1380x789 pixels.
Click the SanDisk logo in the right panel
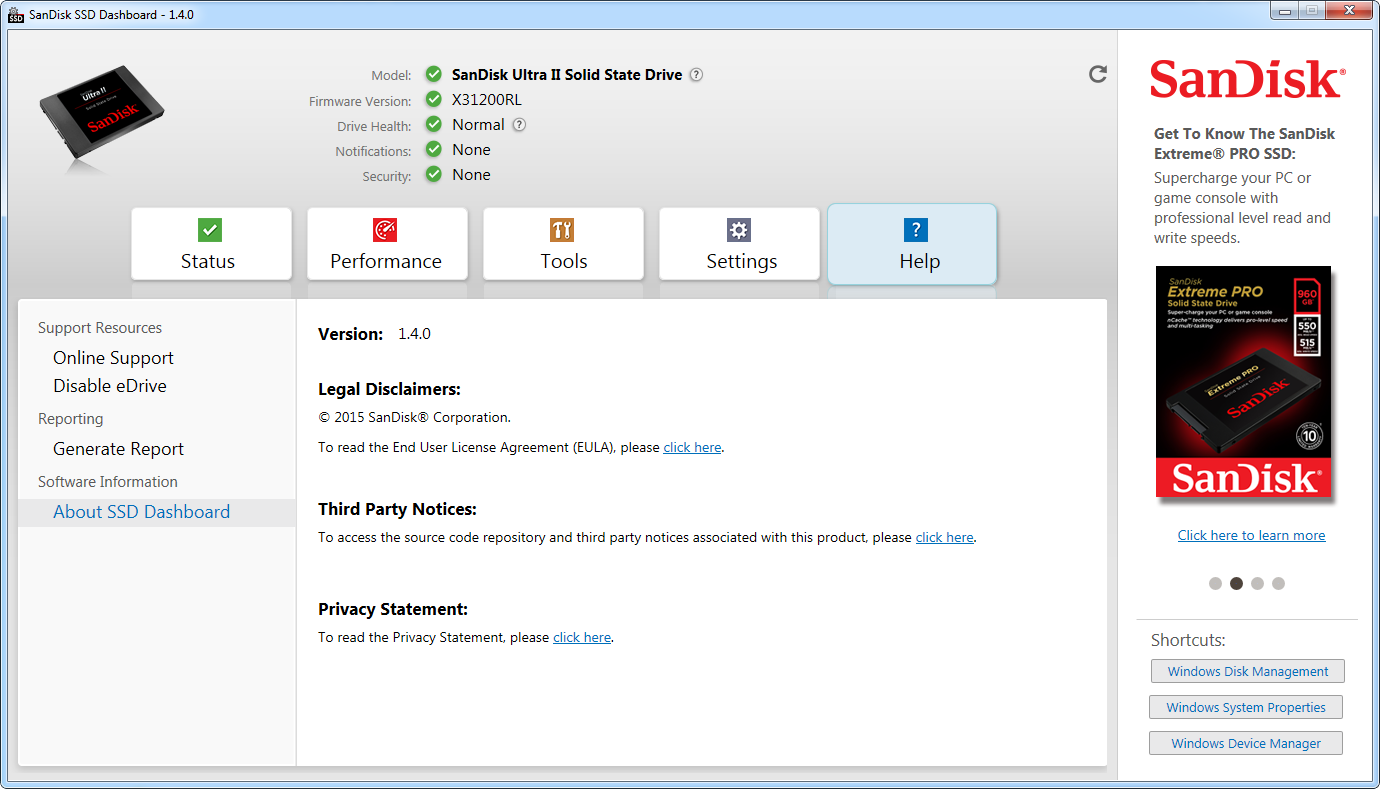point(1247,79)
